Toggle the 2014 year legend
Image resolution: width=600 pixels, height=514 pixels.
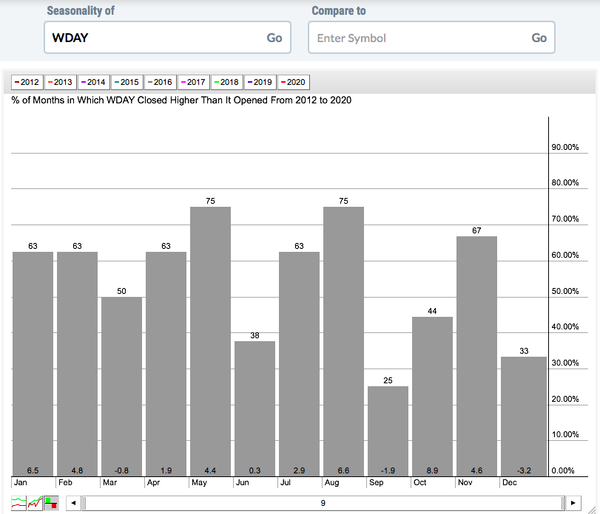[93, 83]
